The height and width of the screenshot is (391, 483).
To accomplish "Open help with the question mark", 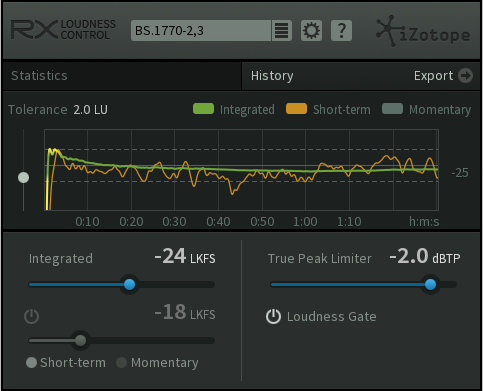I will tap(341, 31).
